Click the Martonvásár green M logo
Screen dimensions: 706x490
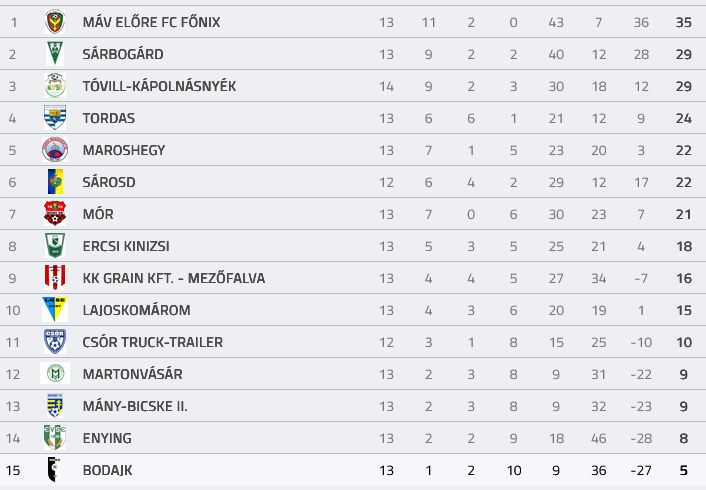[55, 373]
